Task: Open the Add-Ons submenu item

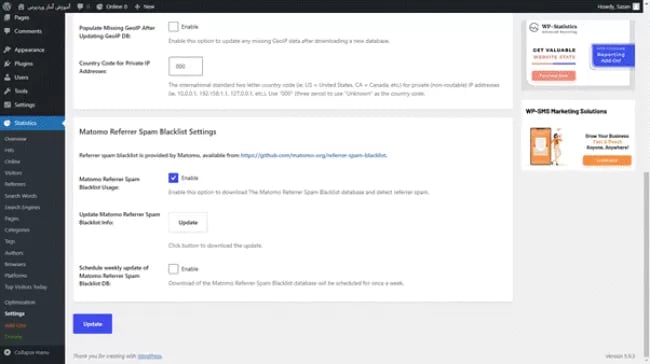Action: tap(15, 325)
